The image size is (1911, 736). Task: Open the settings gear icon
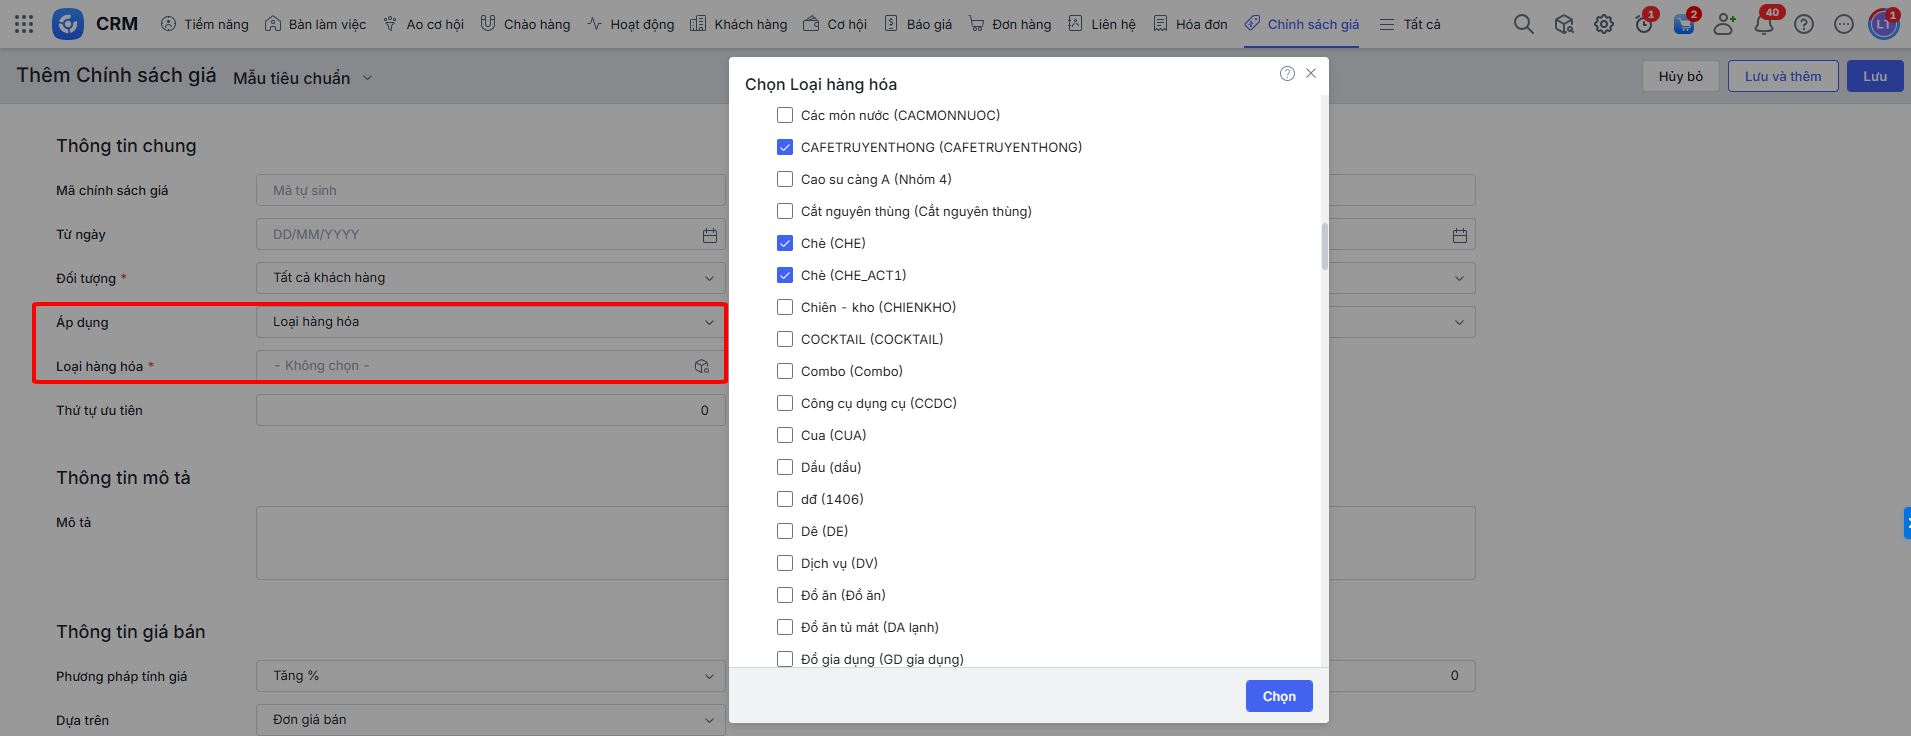pyautogui.click(x=1604, y=24)
